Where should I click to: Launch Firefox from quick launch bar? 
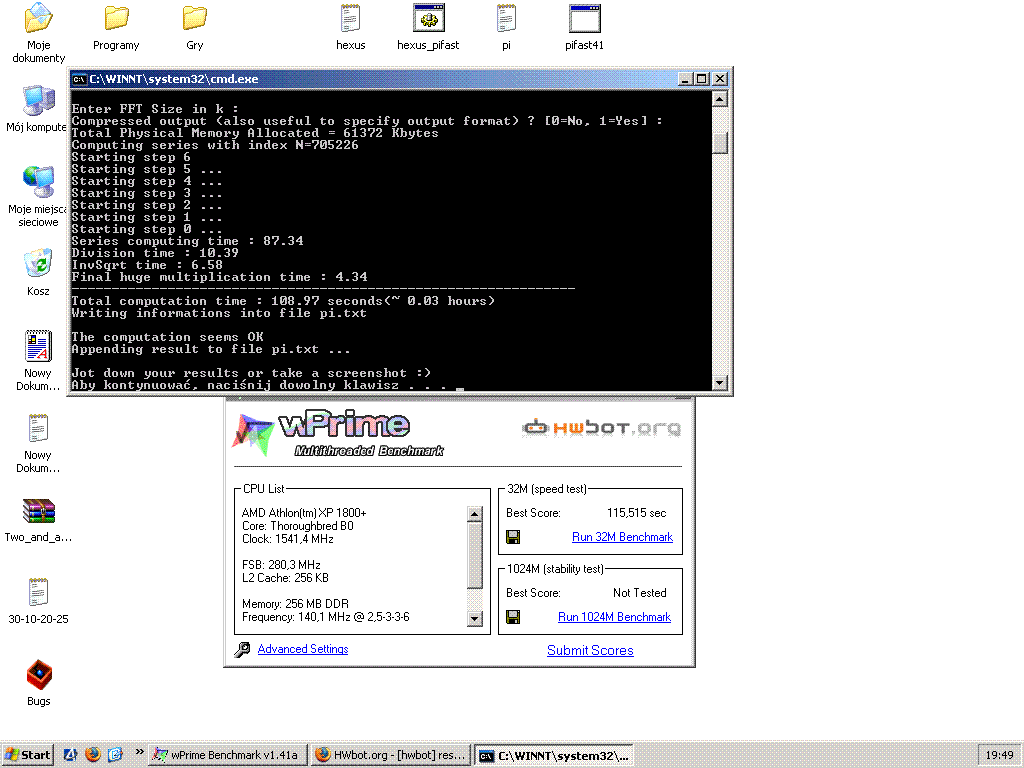(93, 754)
